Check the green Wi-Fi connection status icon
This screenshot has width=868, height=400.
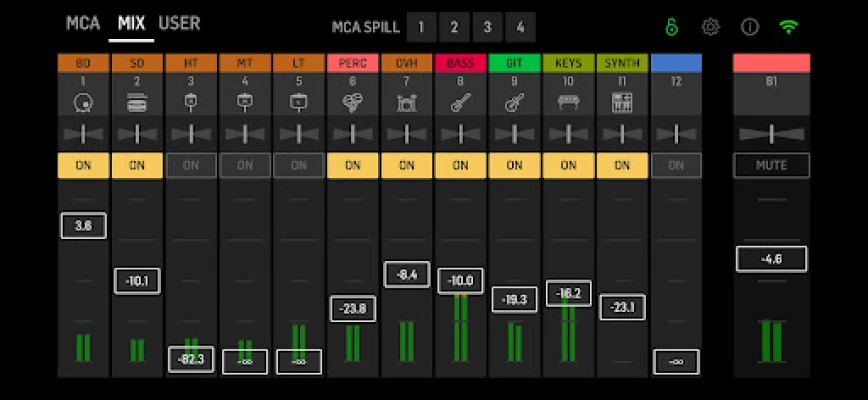point(789,27)
